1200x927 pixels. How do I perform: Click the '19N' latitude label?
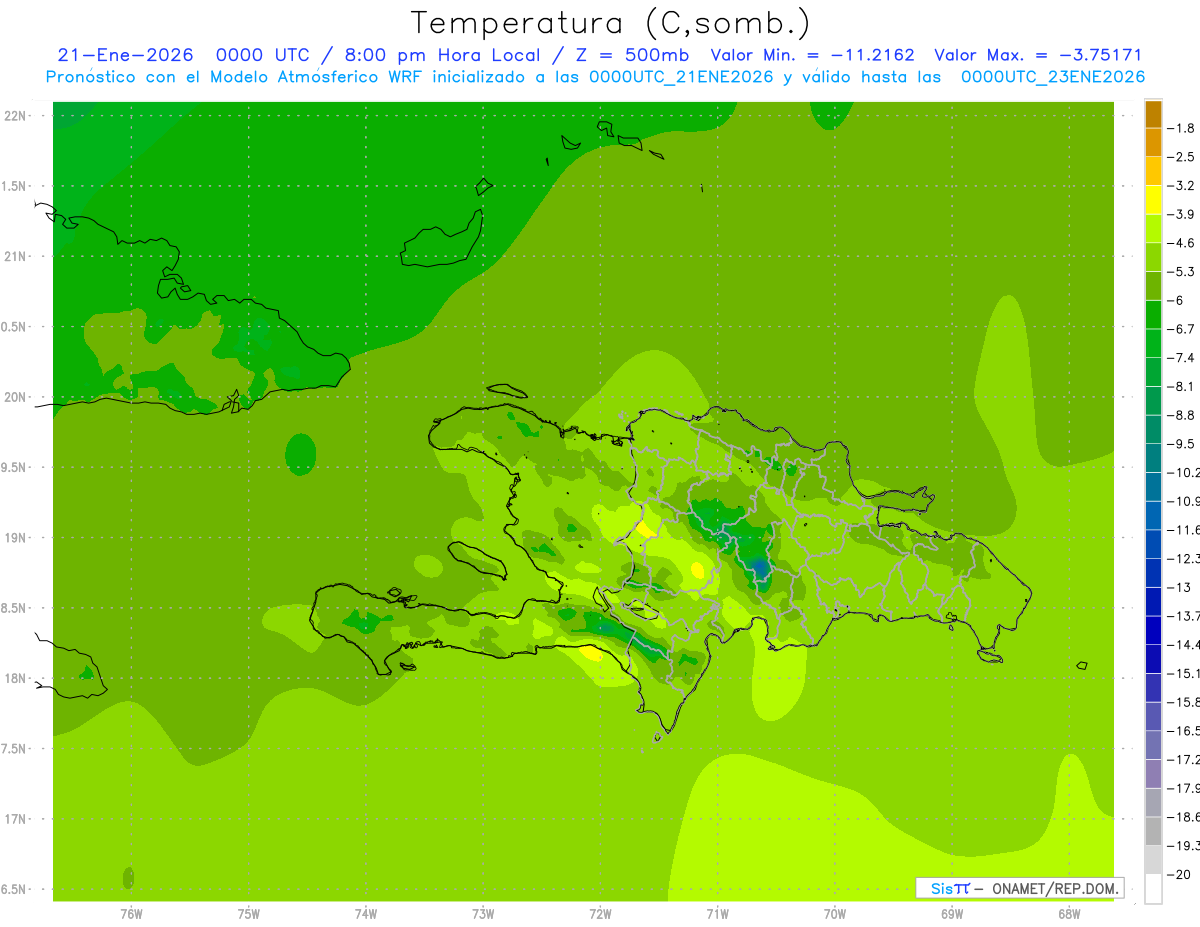point(14,538)
